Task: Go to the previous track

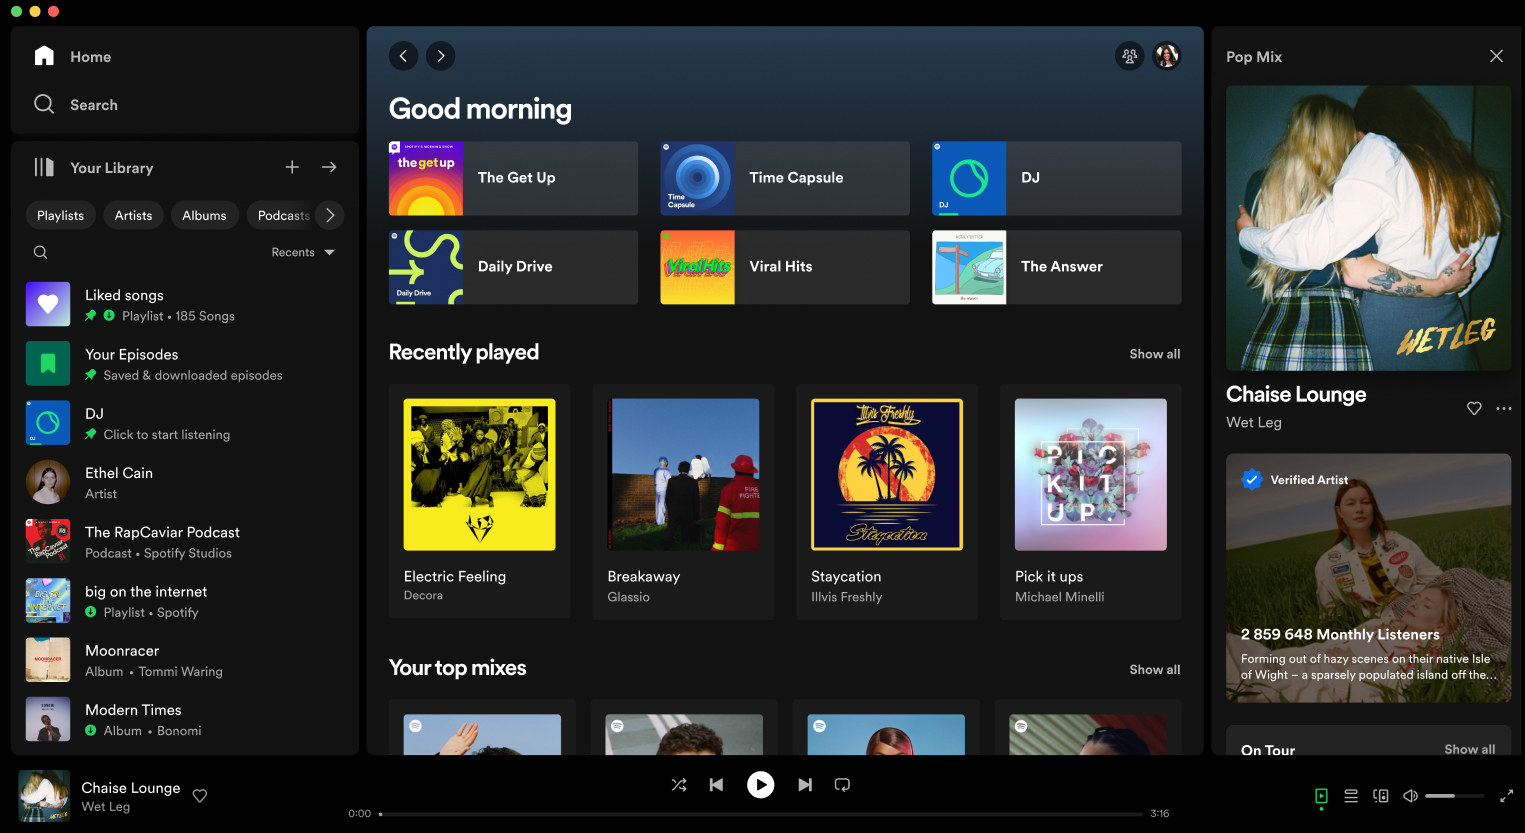Action: tap(716, 785)
